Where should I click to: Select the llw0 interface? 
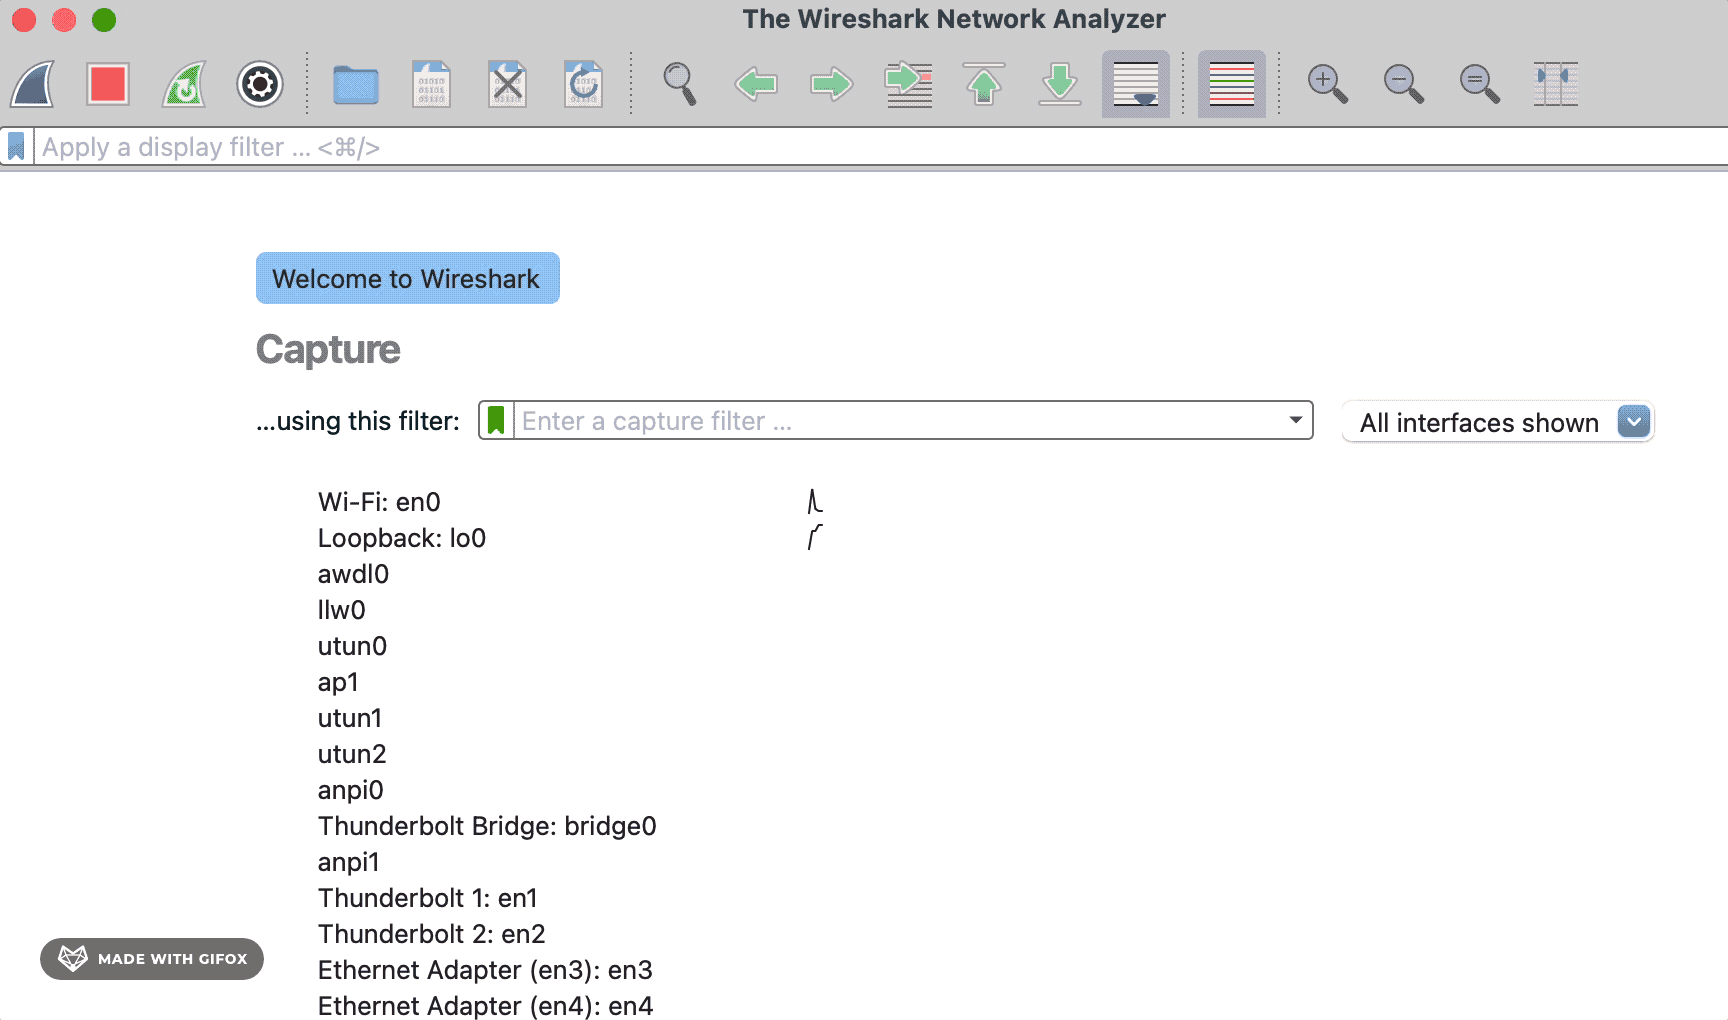[342, 610]
